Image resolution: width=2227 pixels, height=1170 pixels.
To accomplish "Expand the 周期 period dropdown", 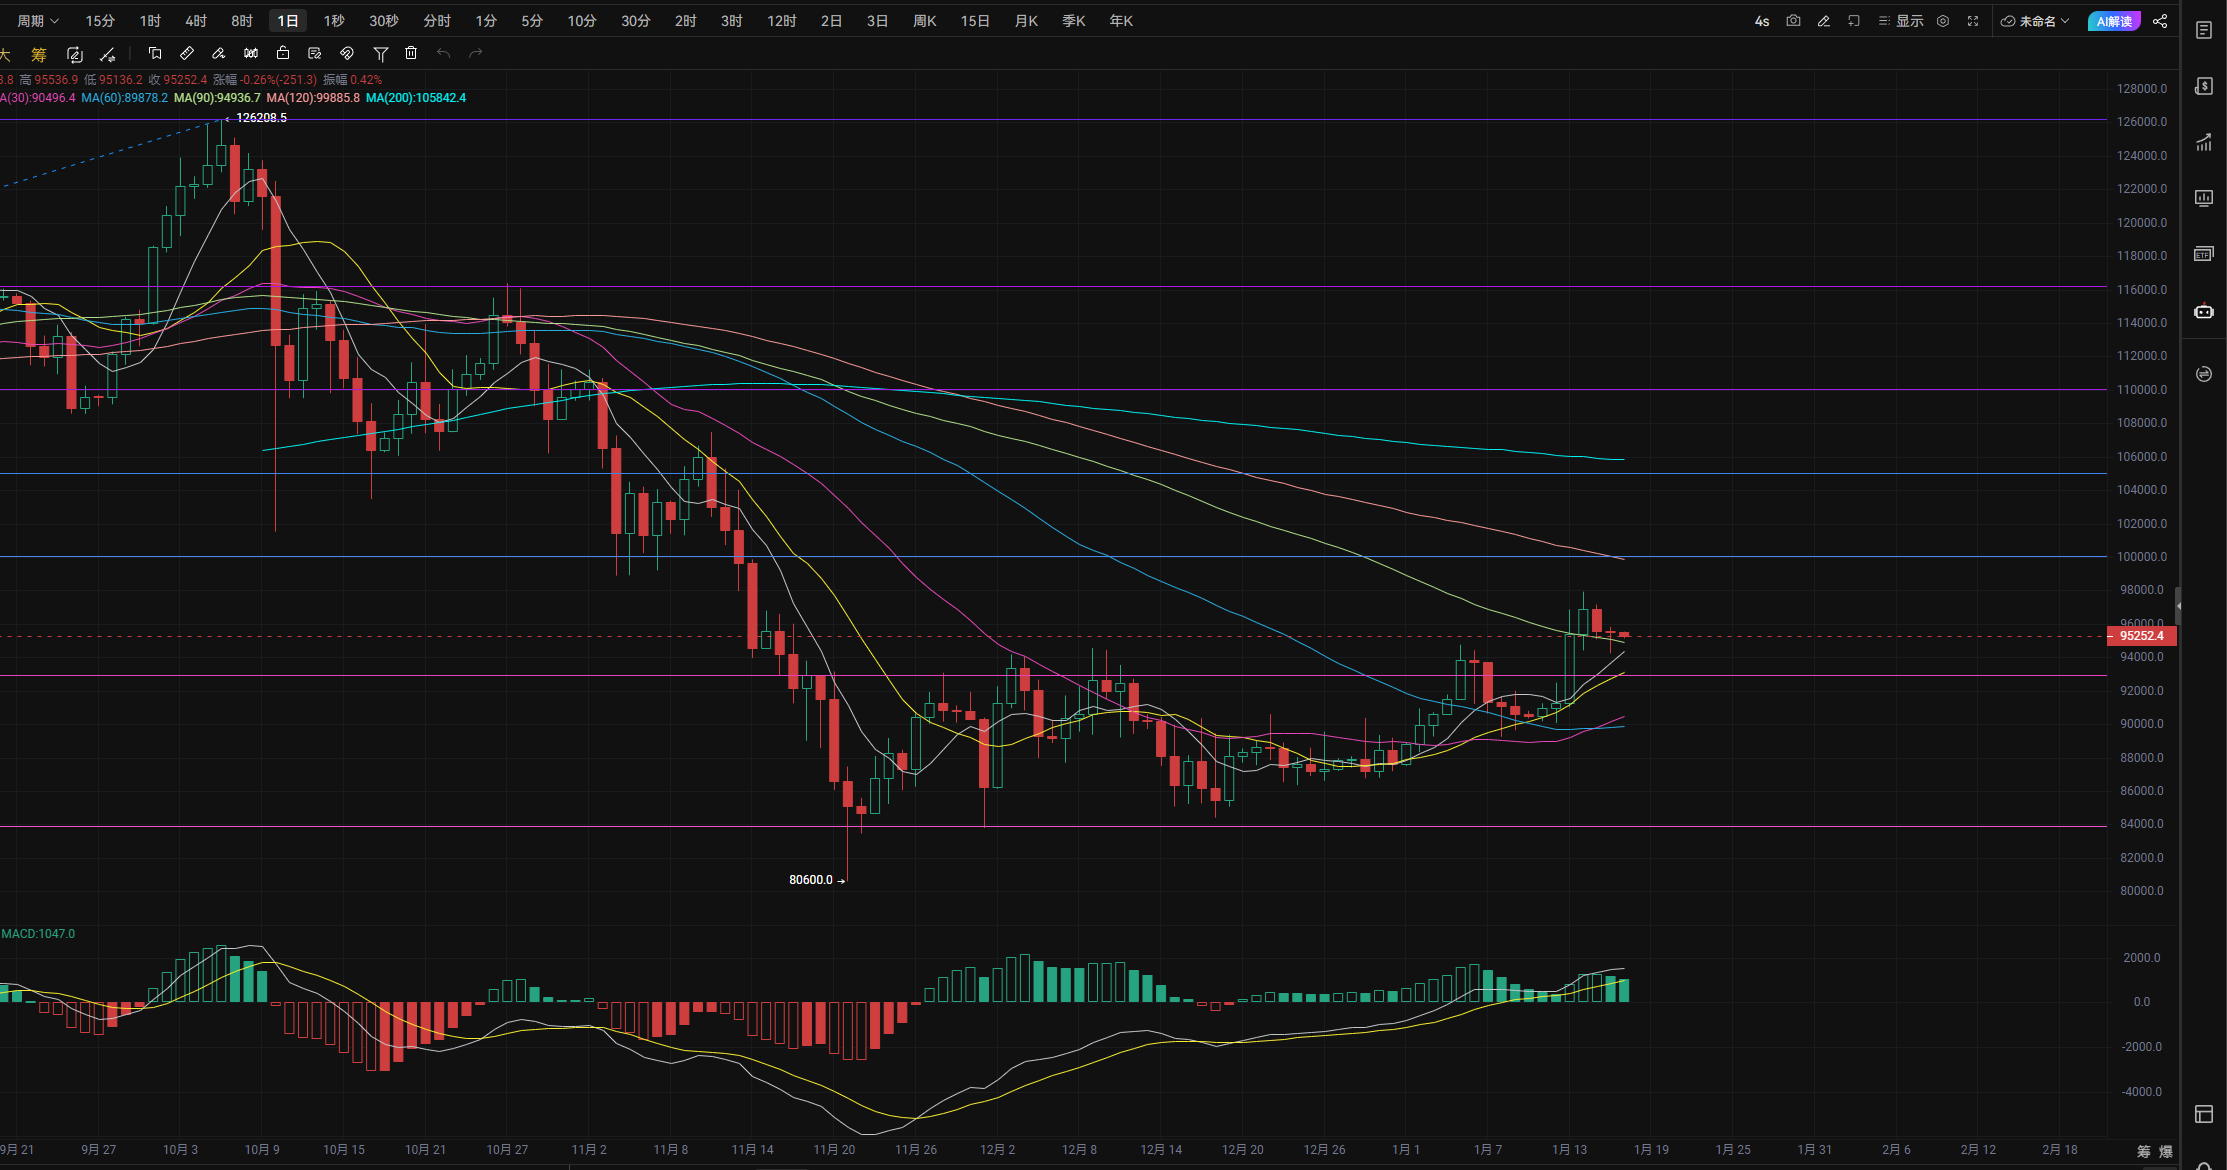I will (x=38, y=21).
